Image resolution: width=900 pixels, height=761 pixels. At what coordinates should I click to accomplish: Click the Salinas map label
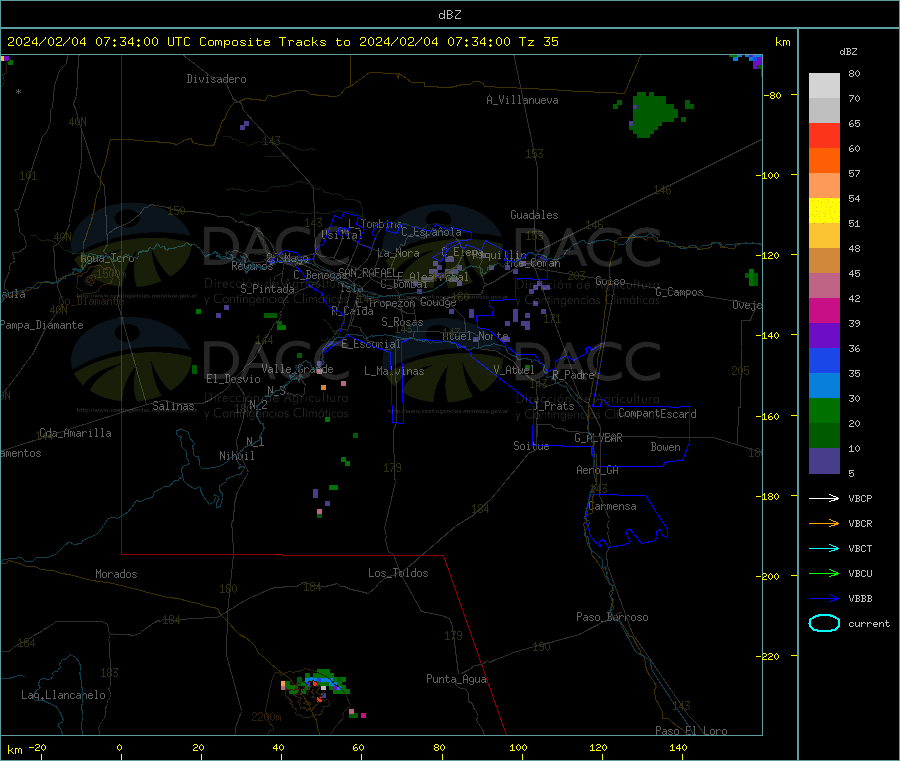173,406
